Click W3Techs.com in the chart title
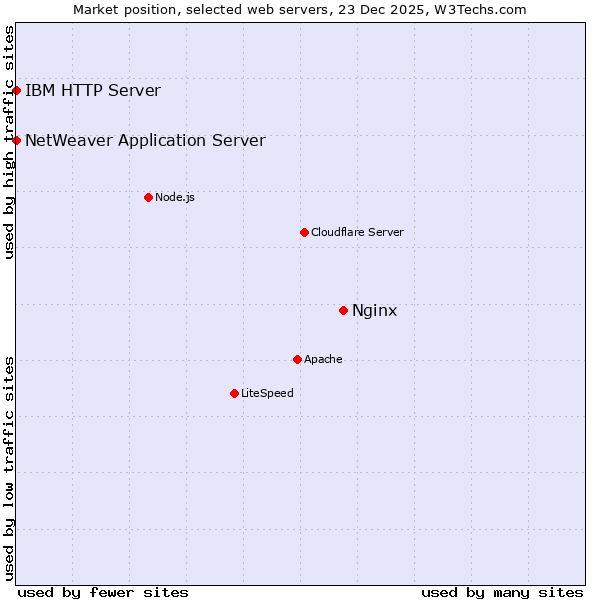Viewport: 600px width, 600px height. [483, 9]
